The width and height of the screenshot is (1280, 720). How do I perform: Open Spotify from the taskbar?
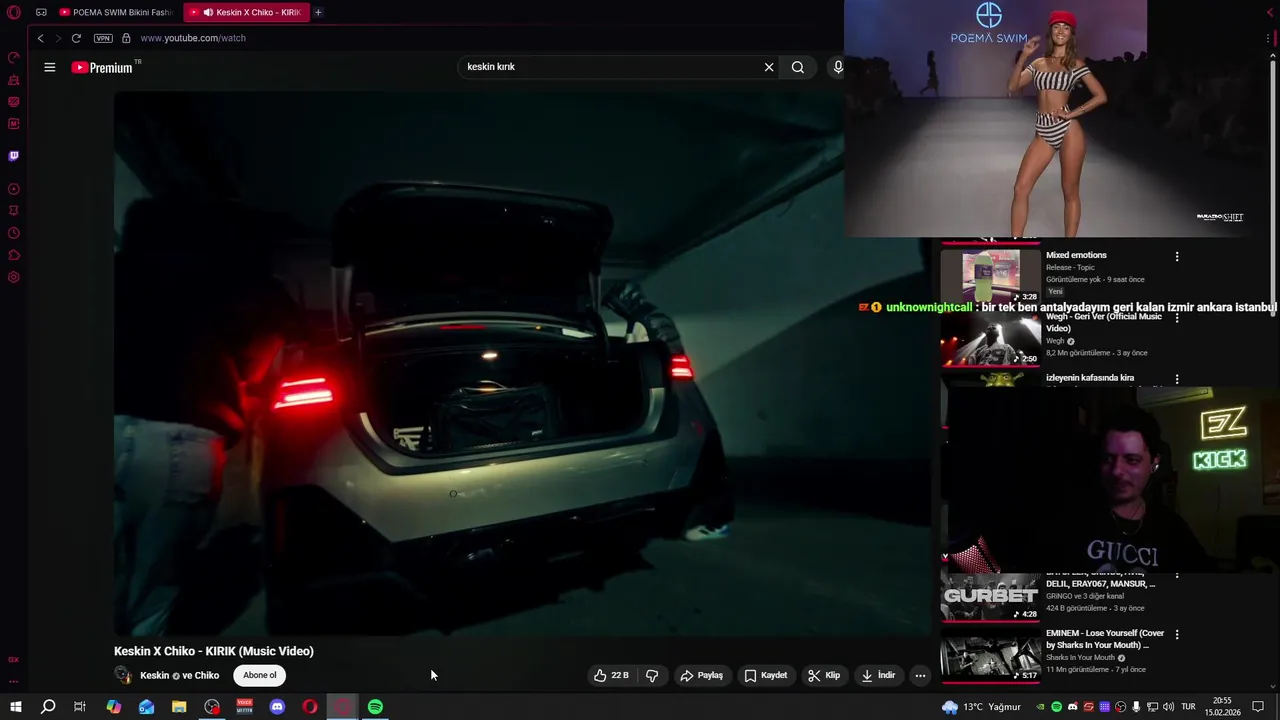click(x=375, y=707)
